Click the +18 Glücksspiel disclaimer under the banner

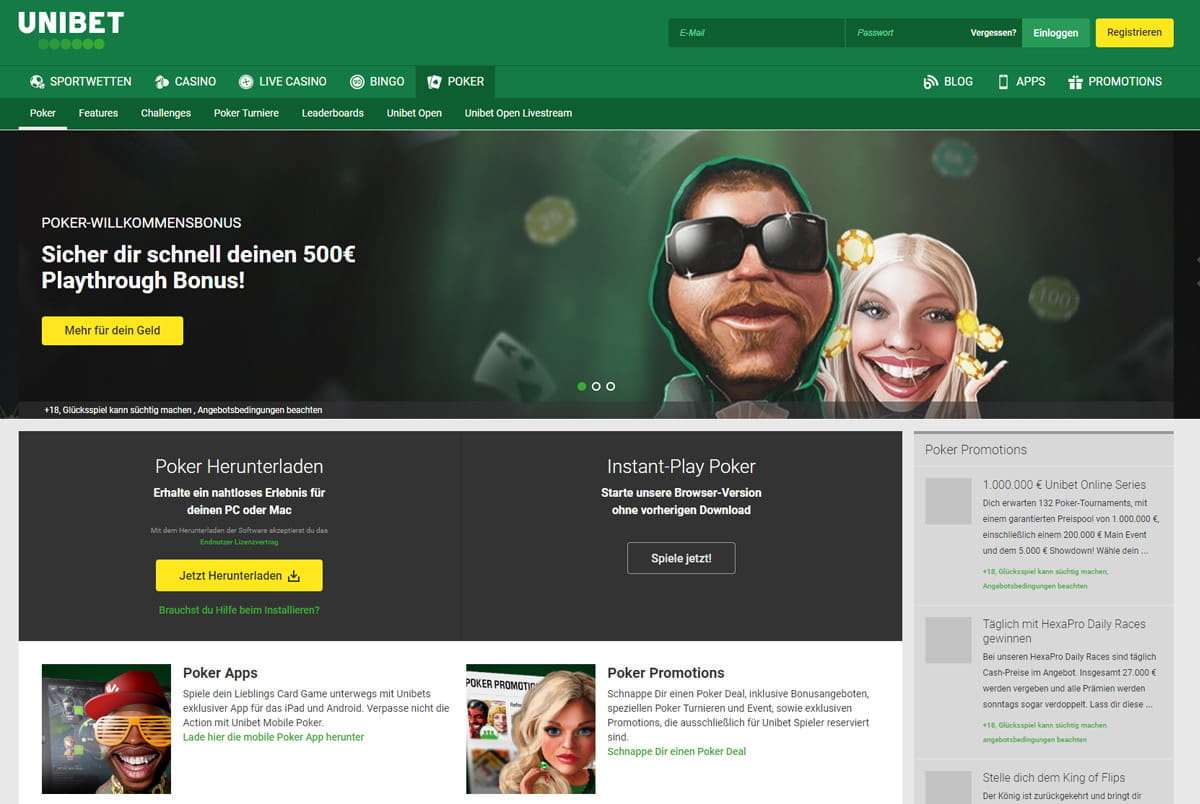(x=183, y=410)
